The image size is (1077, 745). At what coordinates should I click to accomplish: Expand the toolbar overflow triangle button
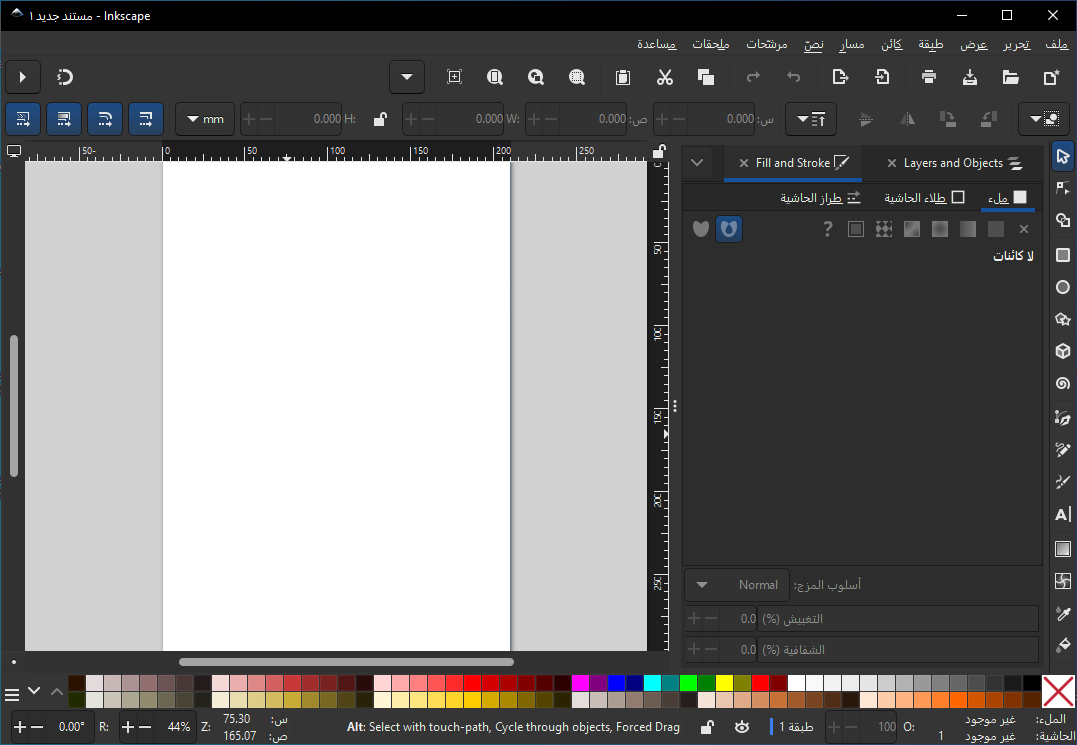[x=23, y=77]
